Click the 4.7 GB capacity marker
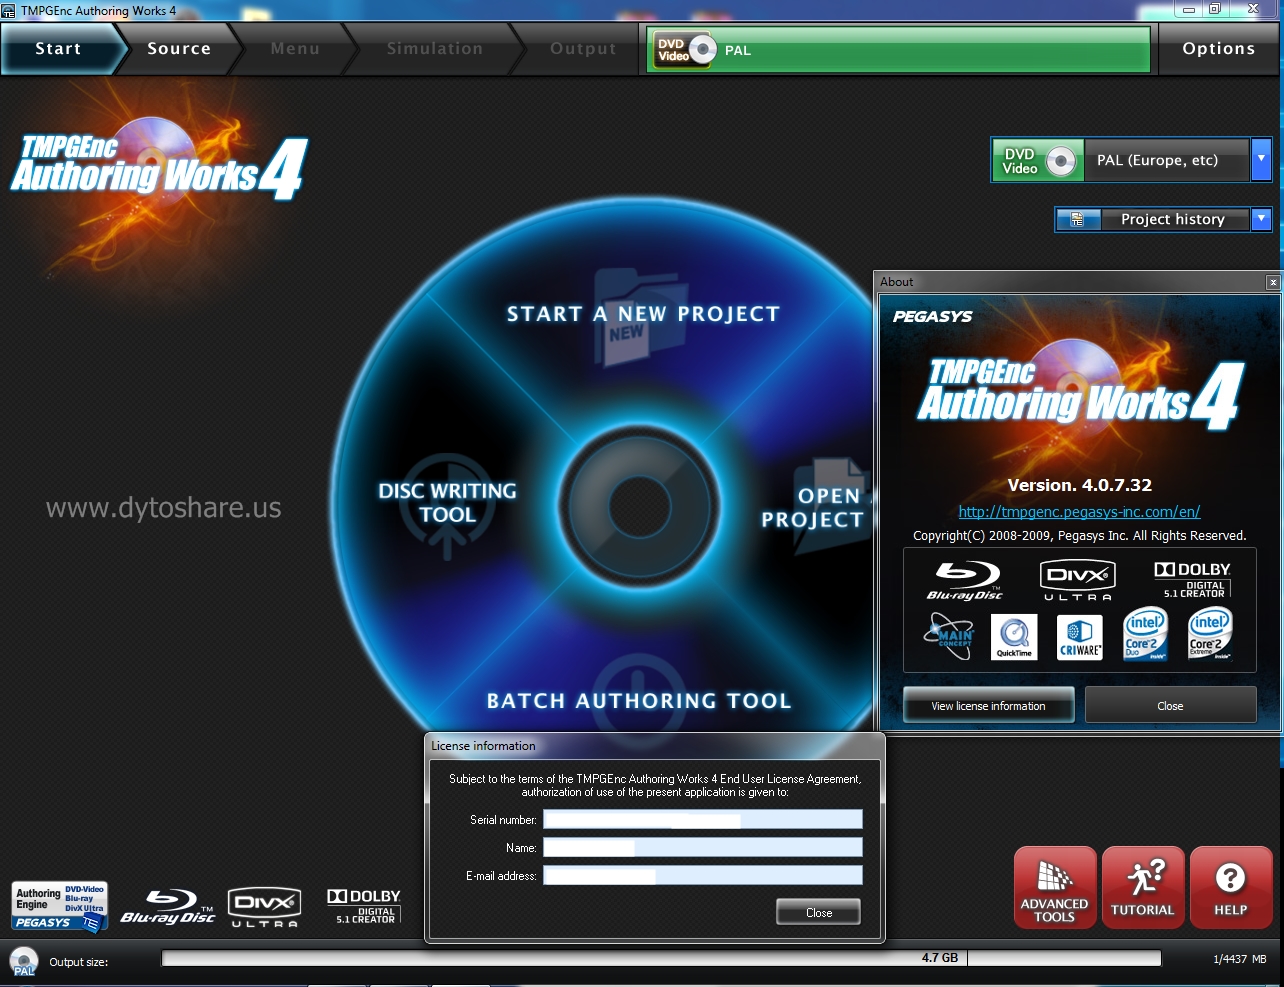The image size is (1284, 987). tap(940, 958)
